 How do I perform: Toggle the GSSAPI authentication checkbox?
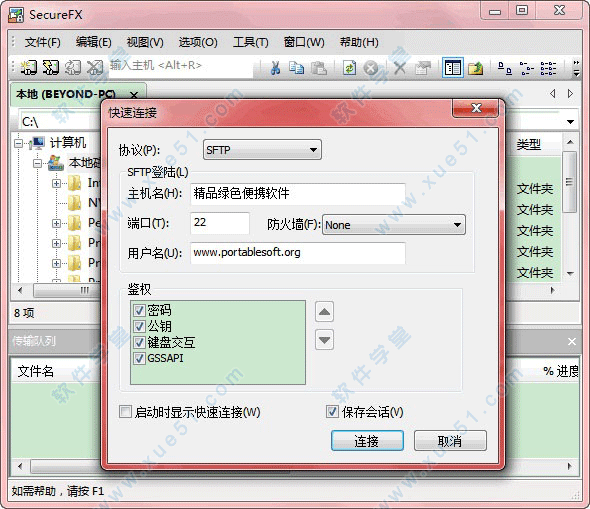tap(140, 358)
